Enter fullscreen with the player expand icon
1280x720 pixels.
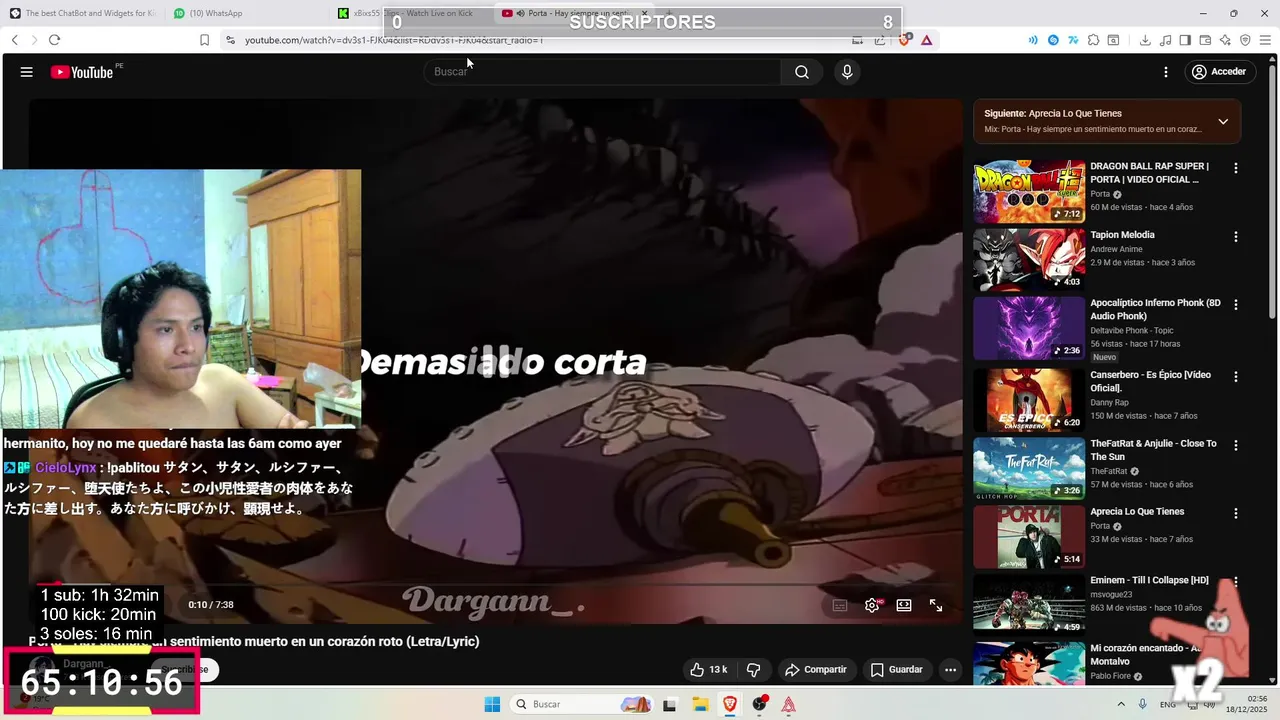point(936,605)
